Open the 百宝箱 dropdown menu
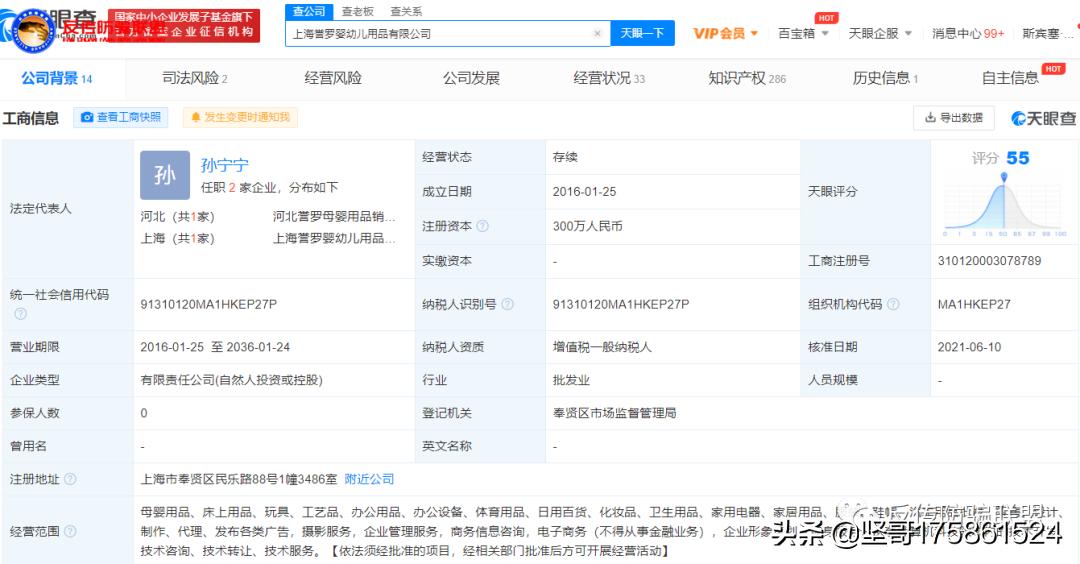This screenshot has height=564, width=1080. coord(803,33)
